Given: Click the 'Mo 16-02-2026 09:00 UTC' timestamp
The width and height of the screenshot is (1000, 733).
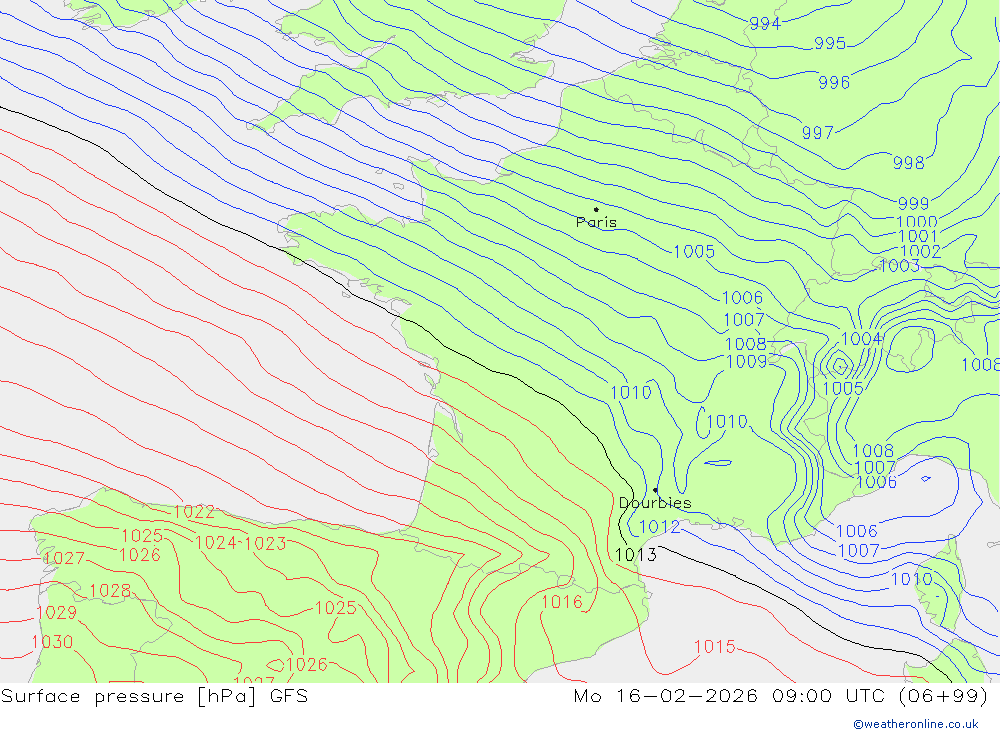Looking at the screenshot, I should tap(732, 696).
